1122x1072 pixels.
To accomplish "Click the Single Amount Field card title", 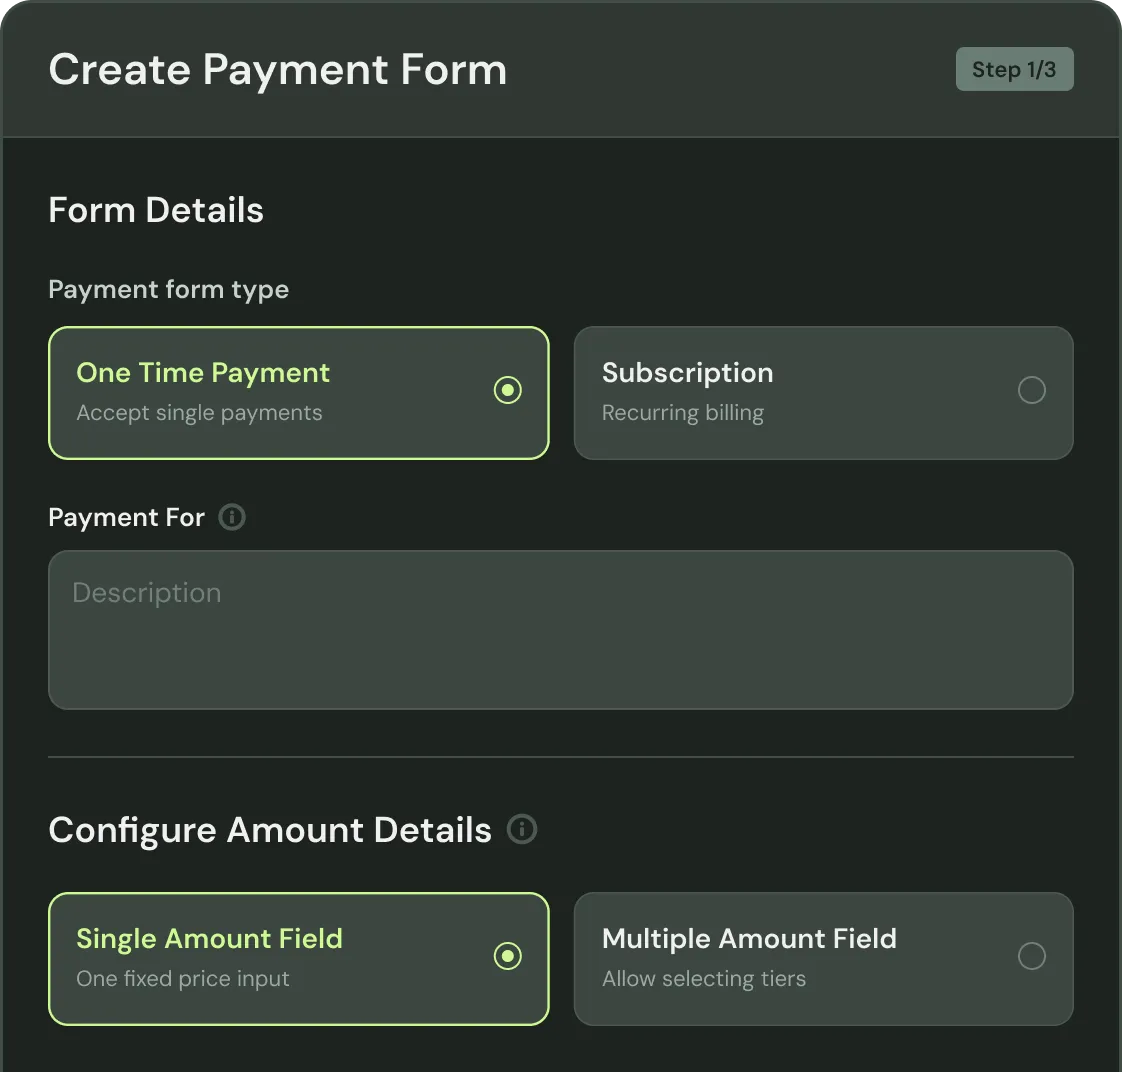I will pos(209,938).
